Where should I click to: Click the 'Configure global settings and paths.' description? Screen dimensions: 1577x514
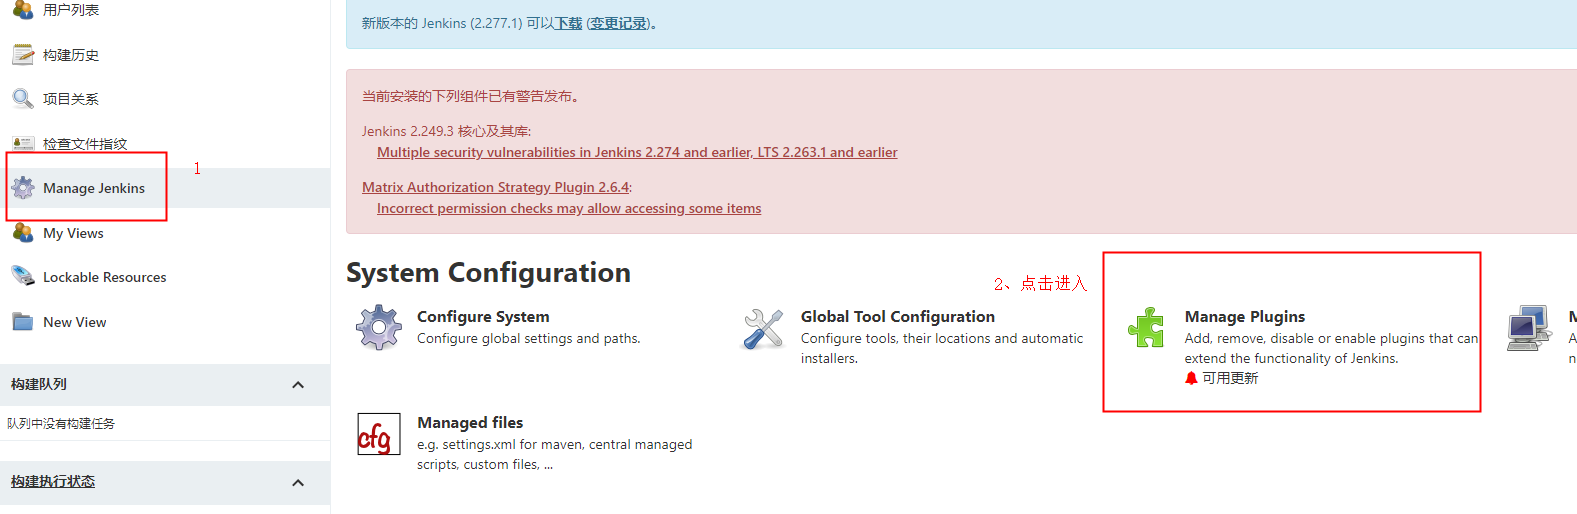tap(529, 338)
